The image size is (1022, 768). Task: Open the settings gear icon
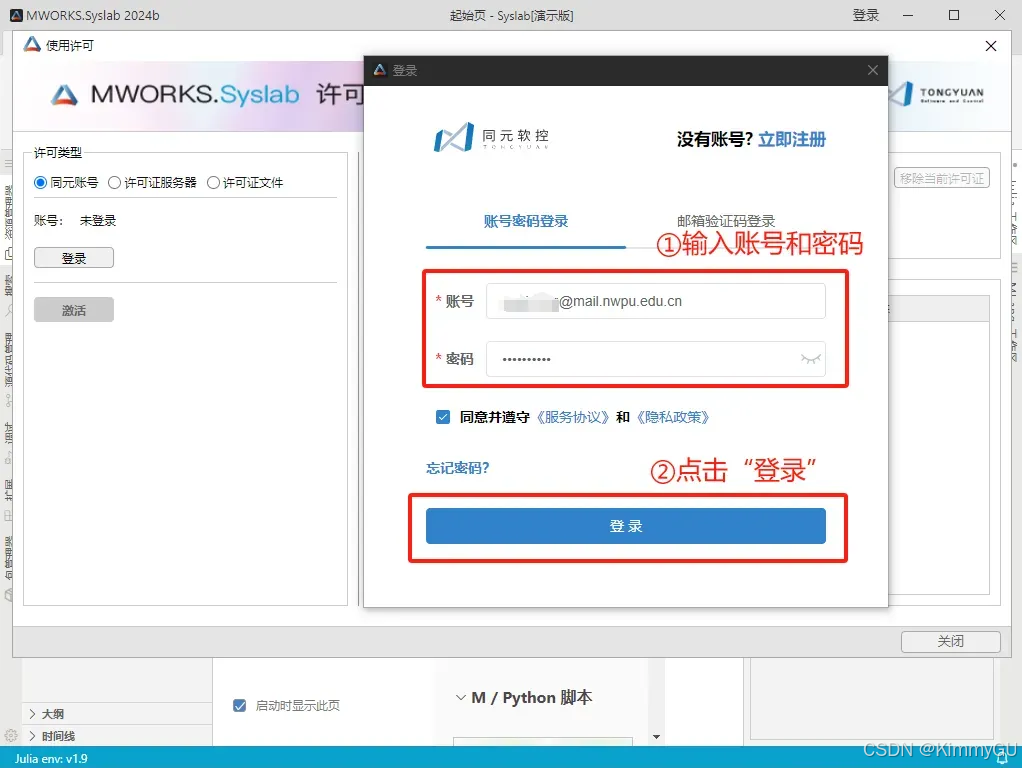coord(10,735)
